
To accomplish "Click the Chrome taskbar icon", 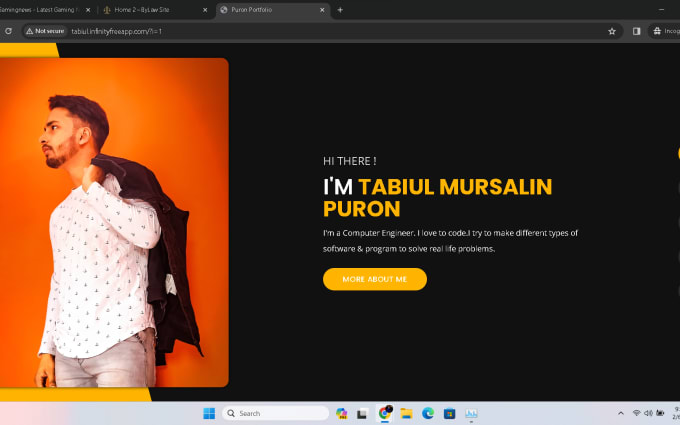I will (x=385, y=413).
